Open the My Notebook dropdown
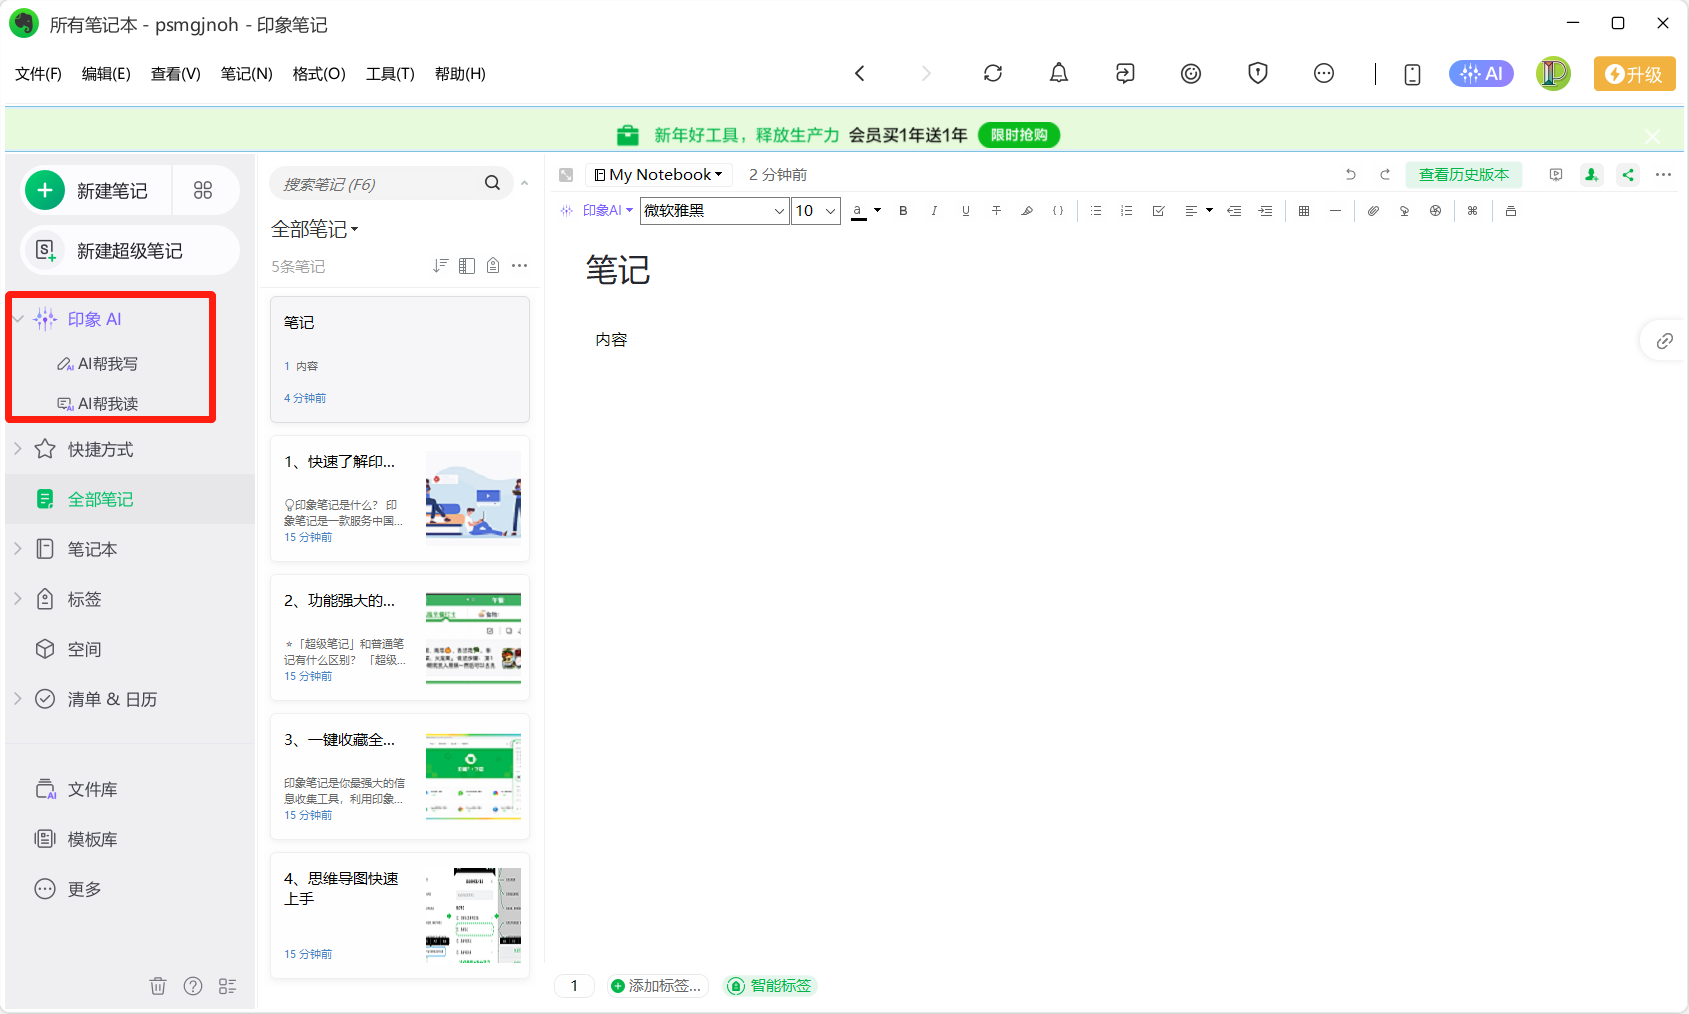This screenshot has width=1689, height=1014. pyautogui.click(x=659, y=175)
